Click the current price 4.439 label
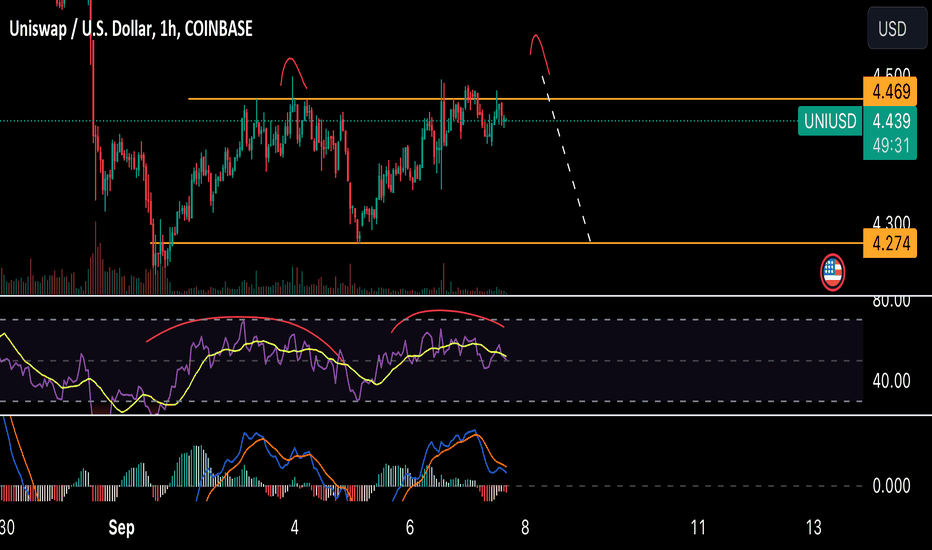932x550 pixels. pyautogui.click(x=891, y=121)
